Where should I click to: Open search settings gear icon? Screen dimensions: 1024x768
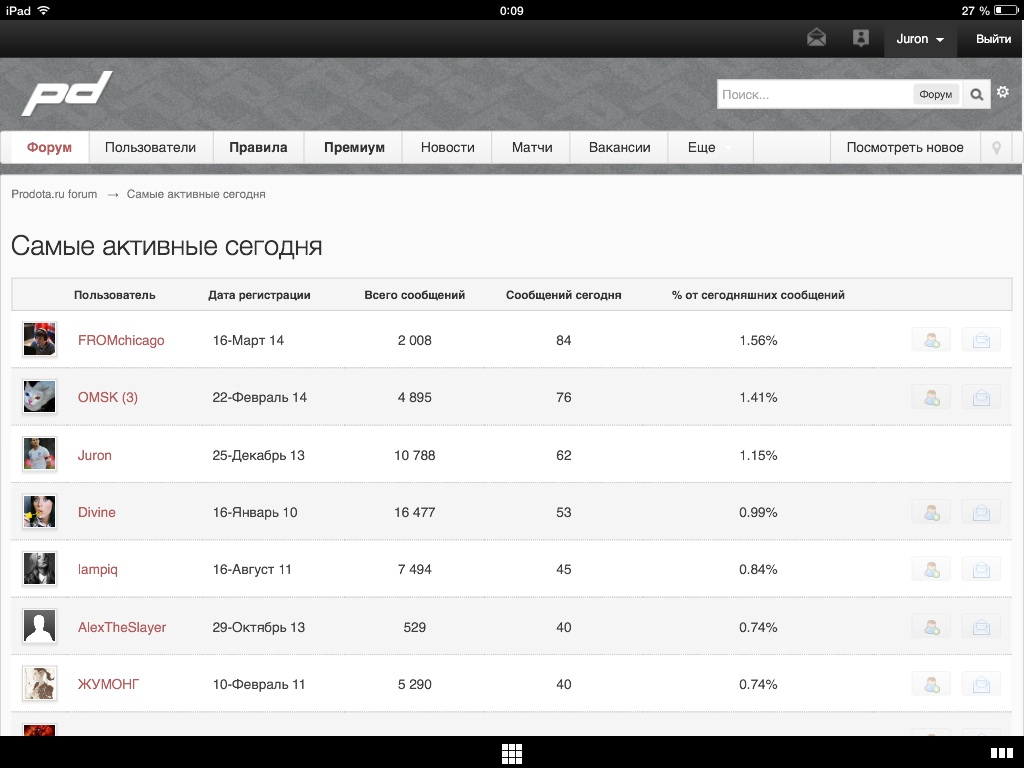pos(1003,93)
